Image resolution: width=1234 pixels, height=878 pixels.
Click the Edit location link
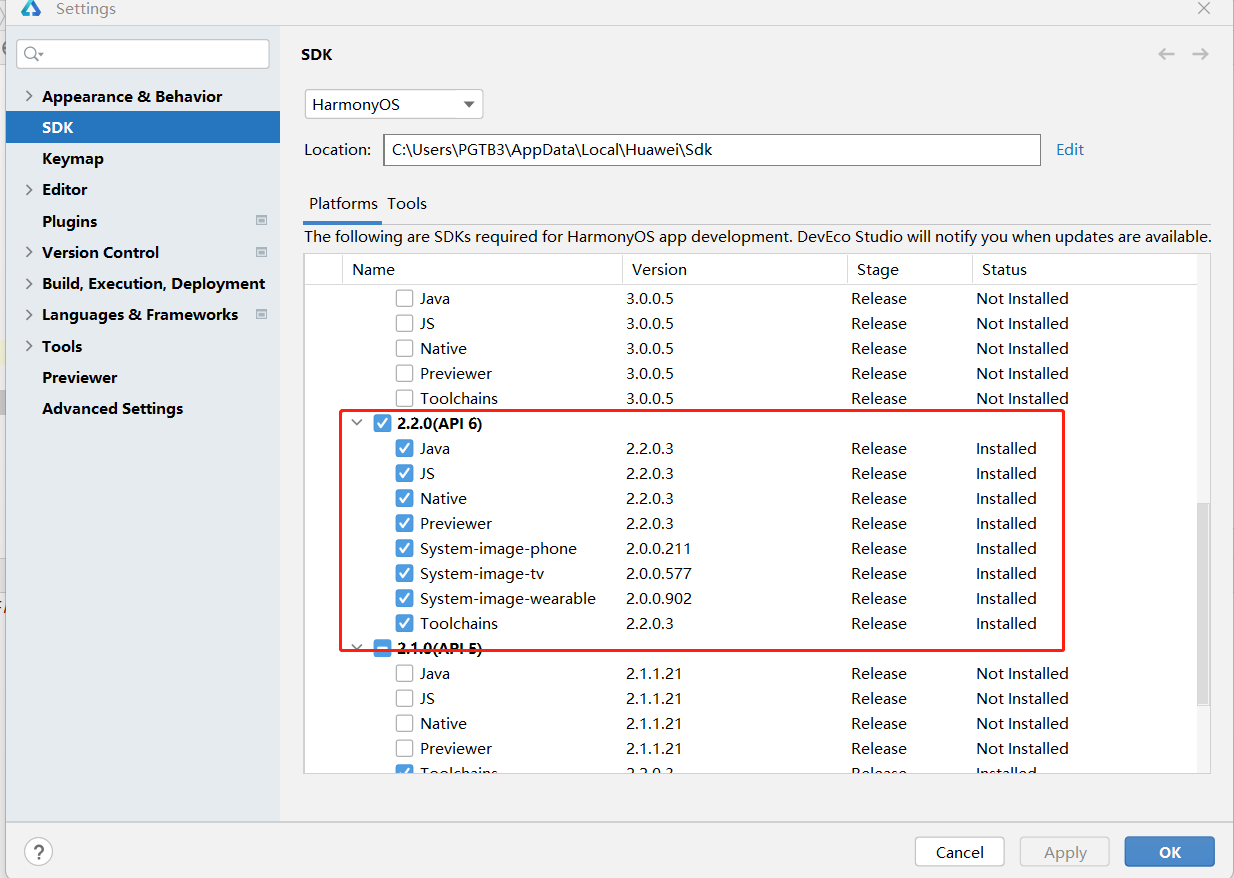click(1070, 149)
